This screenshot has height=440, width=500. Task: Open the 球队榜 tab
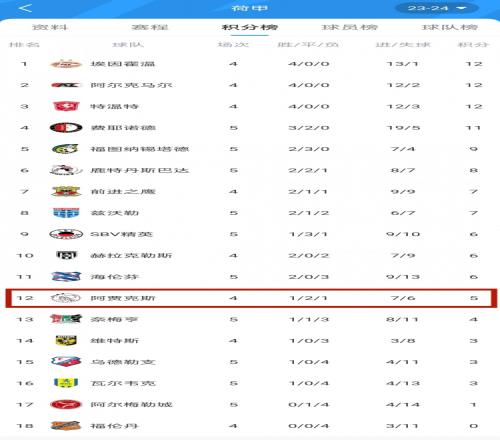coord(449,27)
